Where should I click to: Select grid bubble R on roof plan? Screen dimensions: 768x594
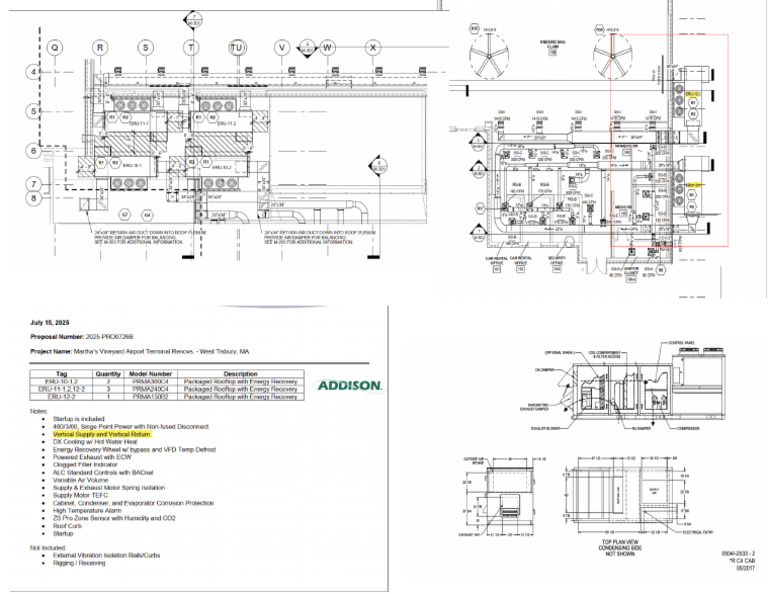[100, 48]
